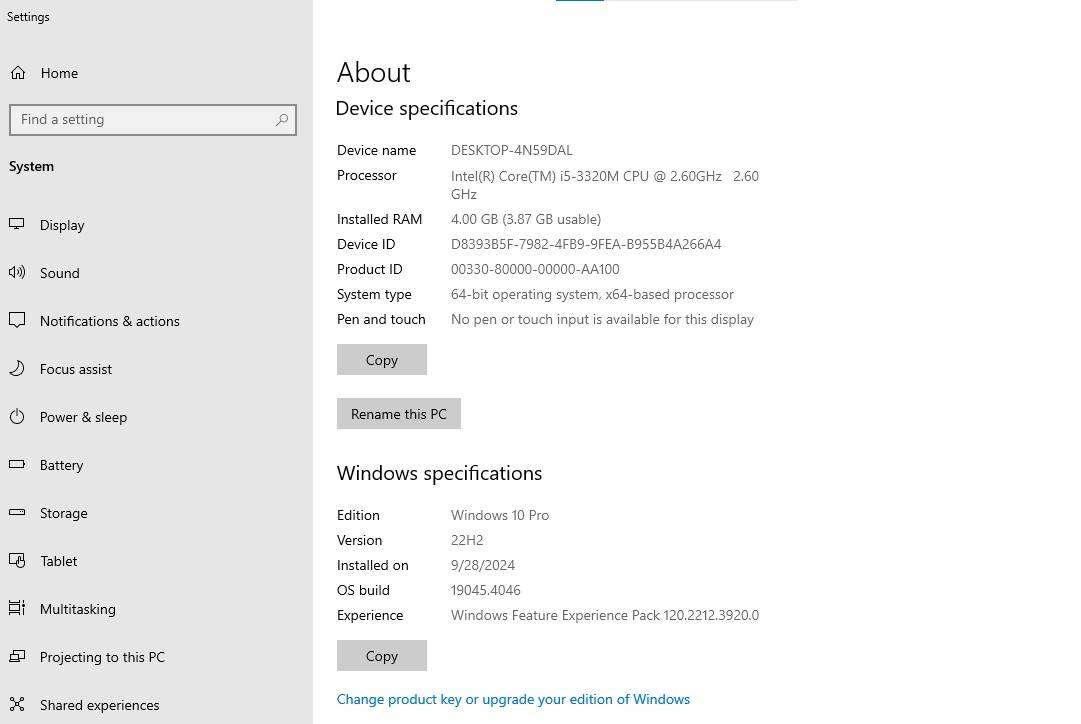1081x724 pixels.
Task: Click the Focus assist moon icon
Action: coord(17,369)
